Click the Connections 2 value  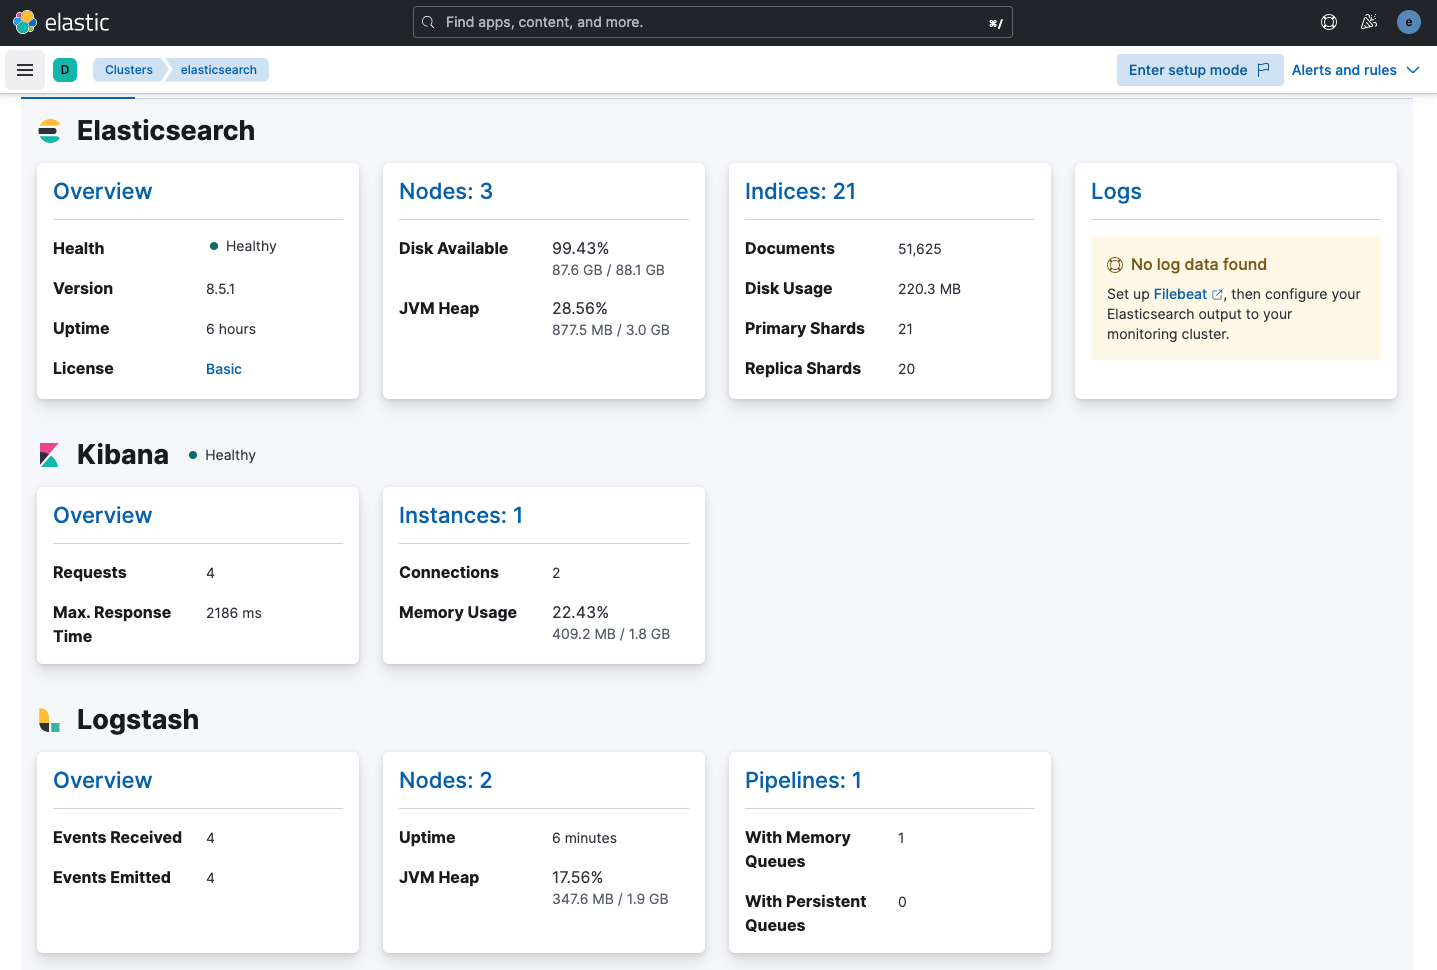click(x=556, y=573)
